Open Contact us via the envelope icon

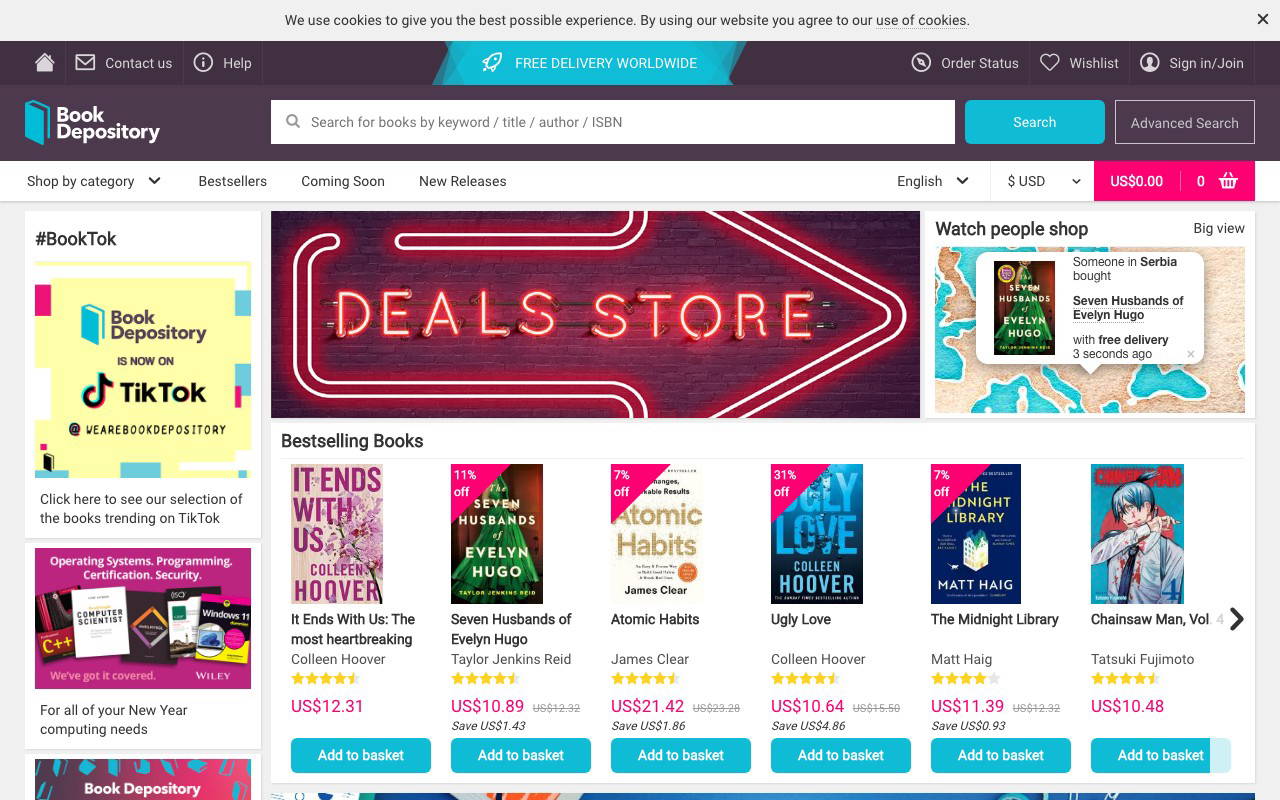[84, 62]
